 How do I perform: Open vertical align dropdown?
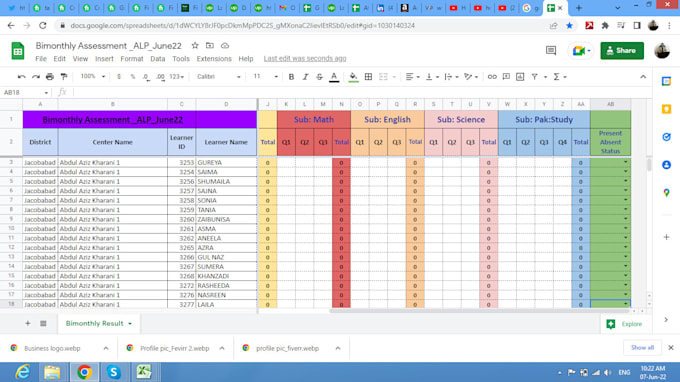pyautogui.click(x=432, y=77)
